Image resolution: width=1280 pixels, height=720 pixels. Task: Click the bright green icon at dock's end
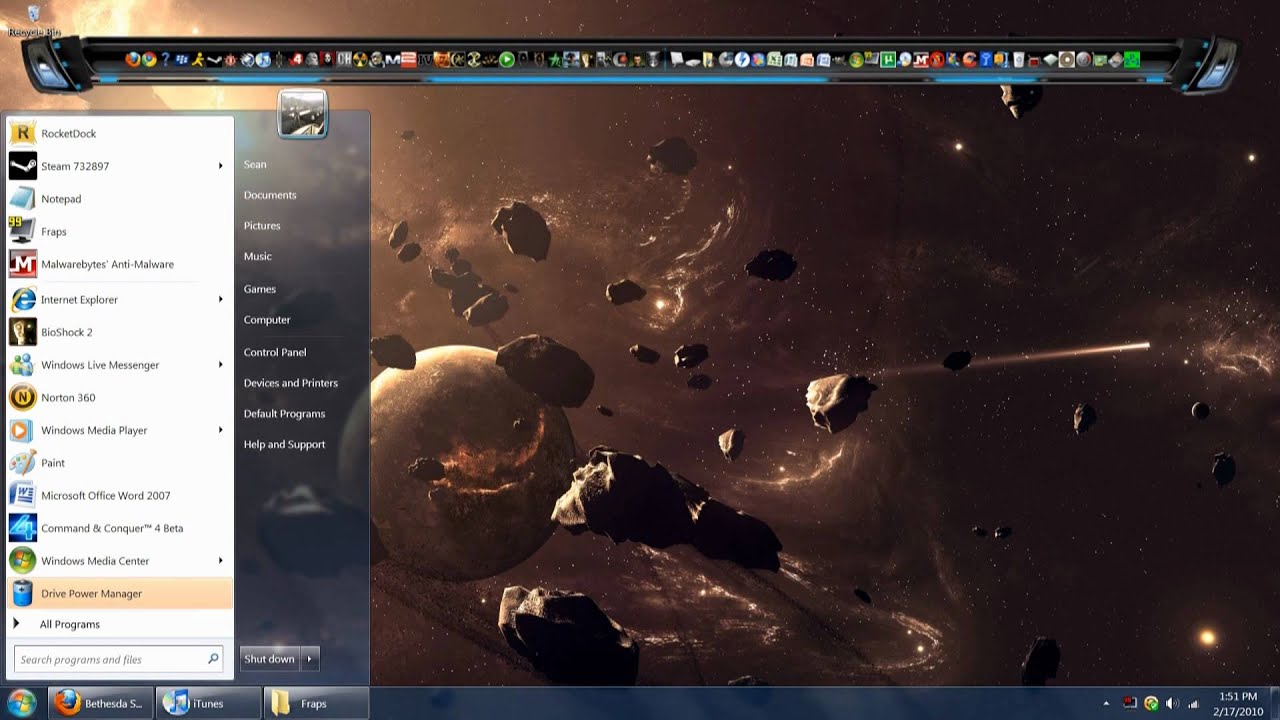[x=1131, y=60]
